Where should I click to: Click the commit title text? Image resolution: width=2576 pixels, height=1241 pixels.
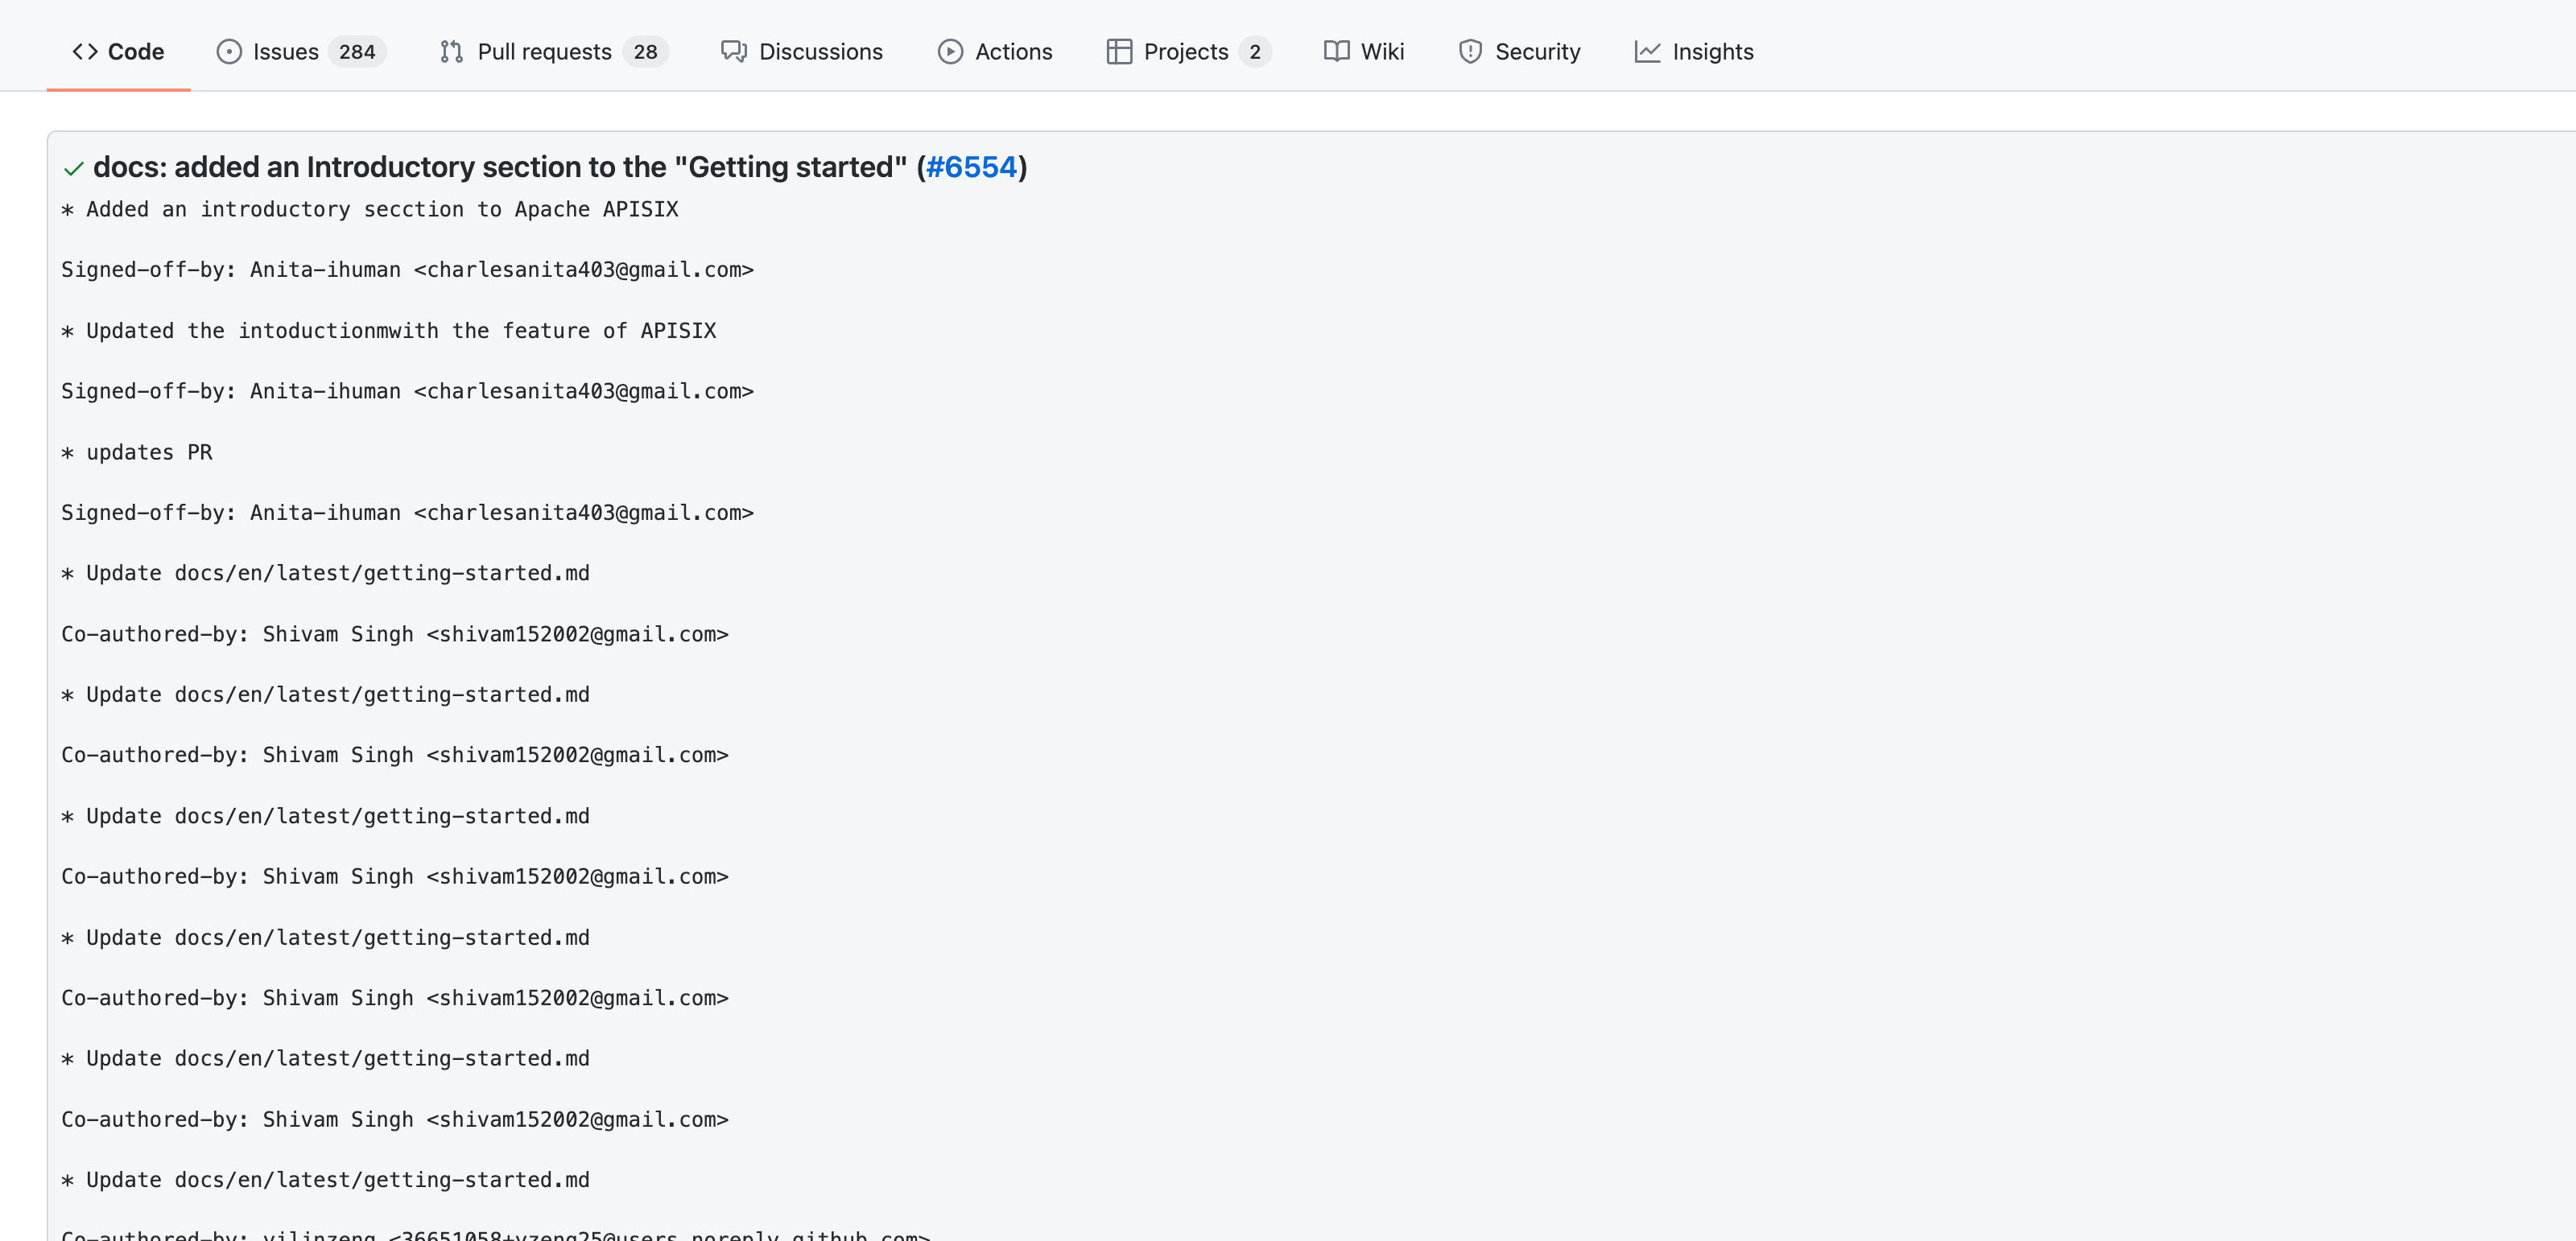click(500, 167)
